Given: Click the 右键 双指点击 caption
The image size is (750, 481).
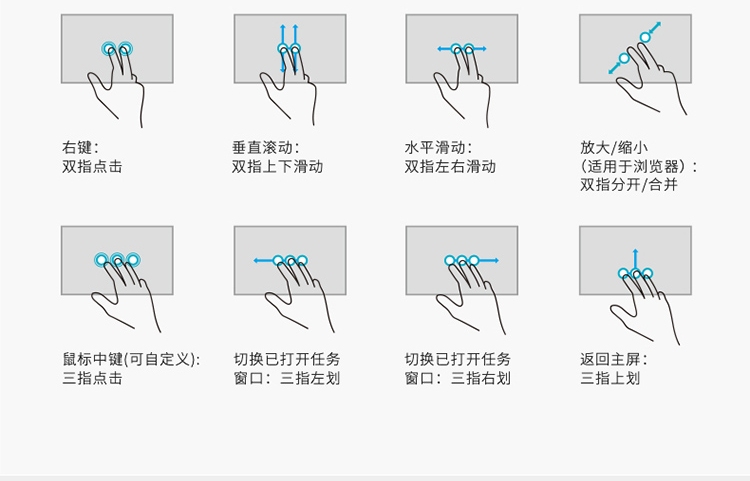Looking at the screenshot, I should click(92, 157).
